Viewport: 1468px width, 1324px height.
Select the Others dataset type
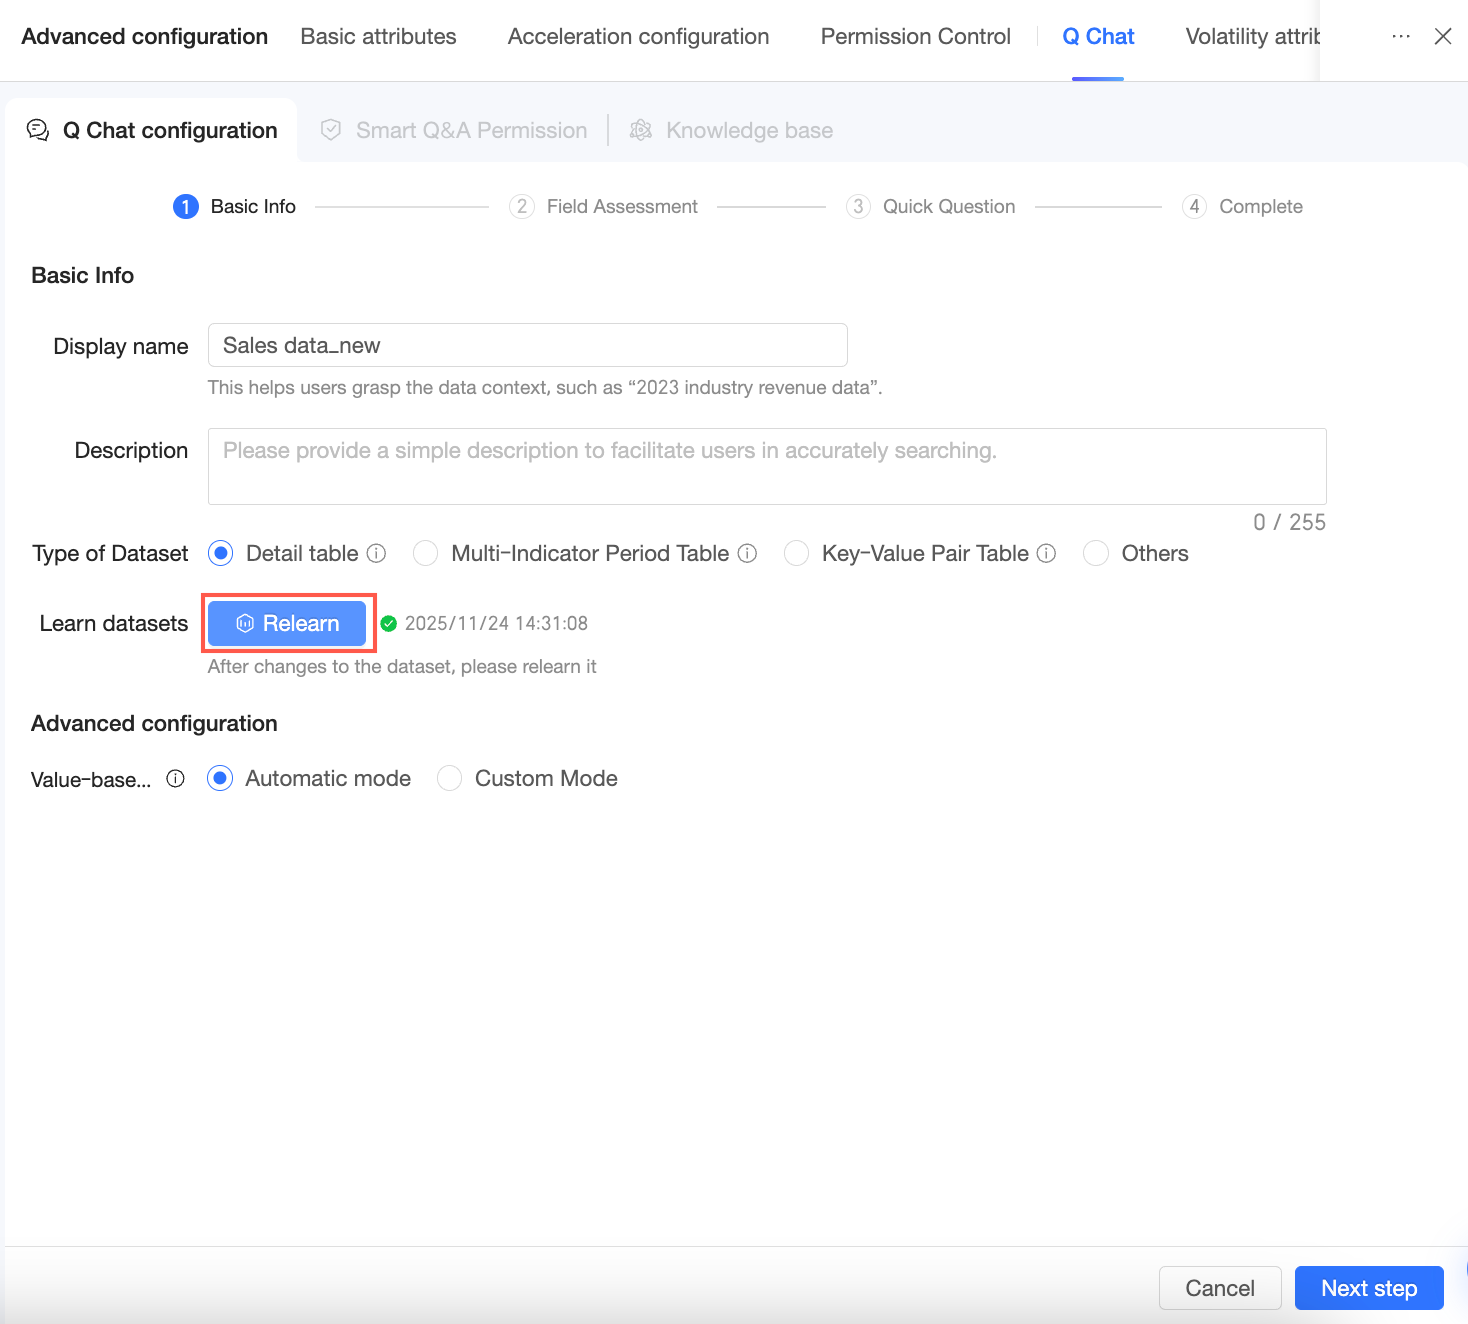click(x=1097, y=553)
